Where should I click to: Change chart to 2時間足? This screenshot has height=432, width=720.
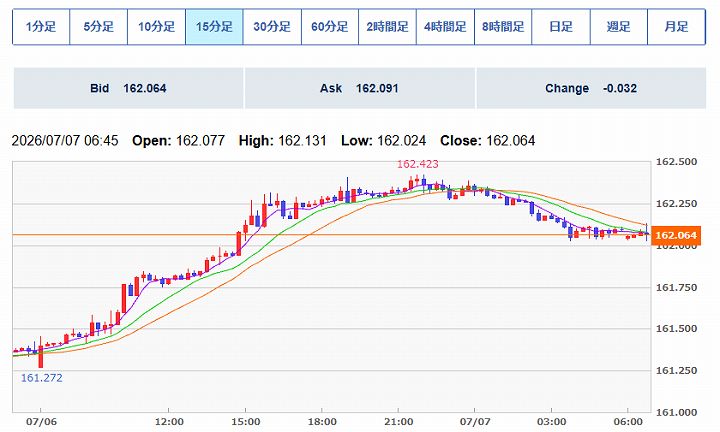click(387, 27)
